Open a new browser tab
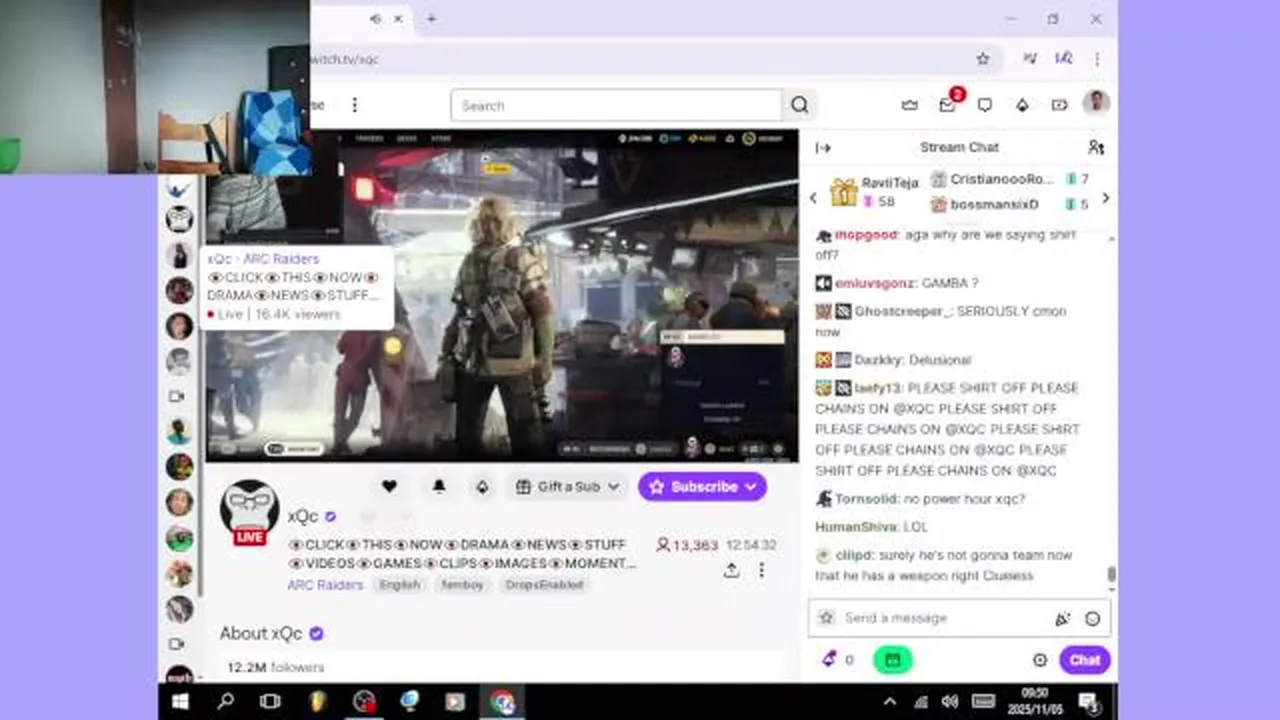 point(431,18)
